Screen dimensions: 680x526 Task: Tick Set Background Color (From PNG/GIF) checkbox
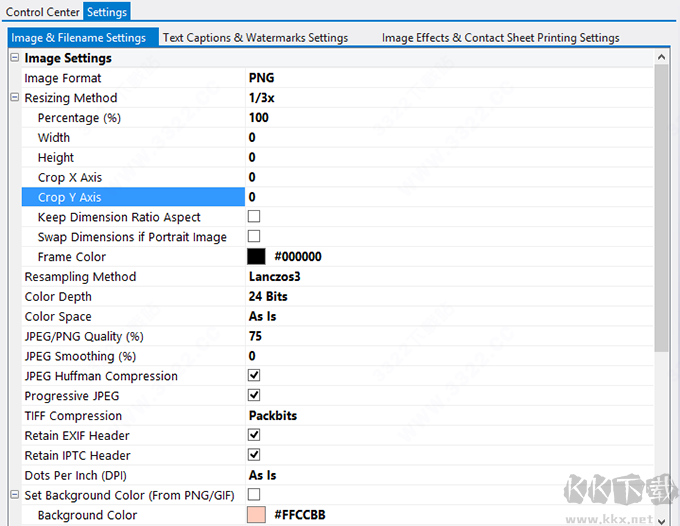(x=254, y=495)
